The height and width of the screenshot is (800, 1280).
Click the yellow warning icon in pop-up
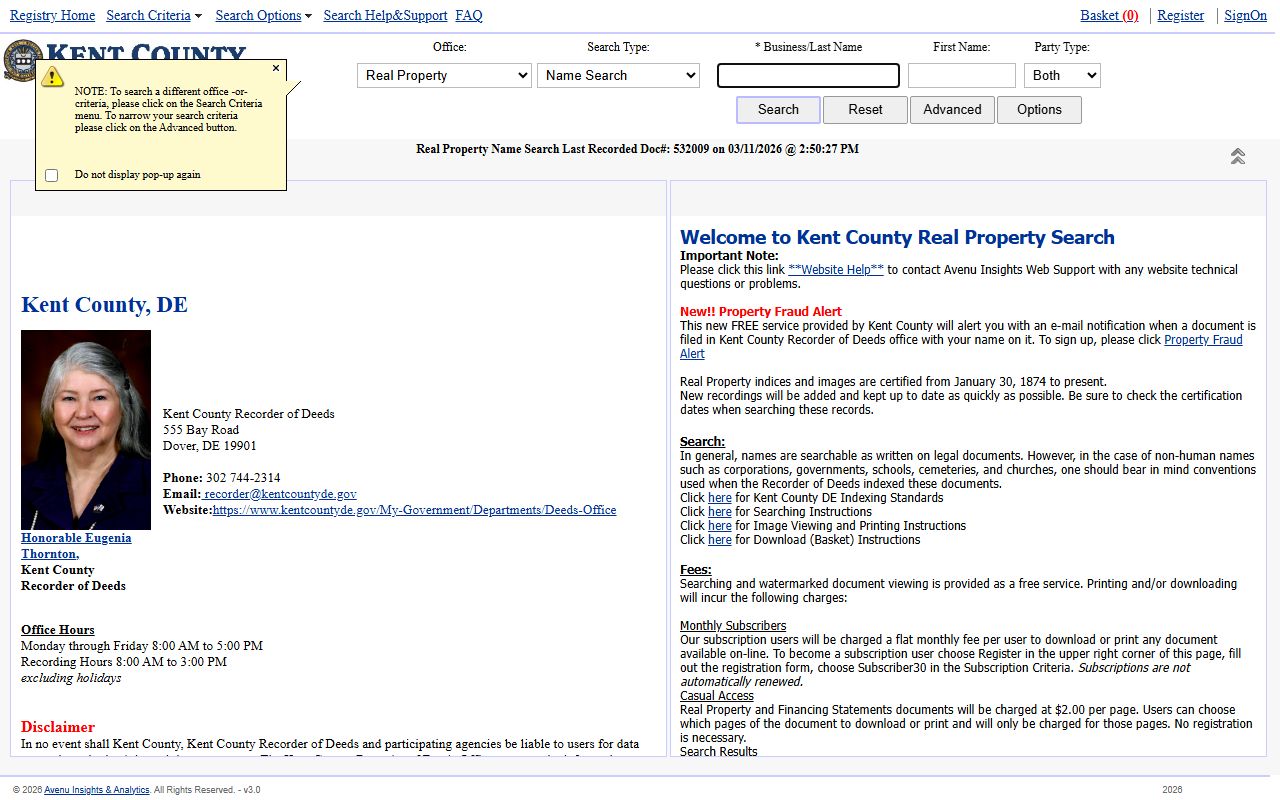pyautogui.click(x=52, y=77)
